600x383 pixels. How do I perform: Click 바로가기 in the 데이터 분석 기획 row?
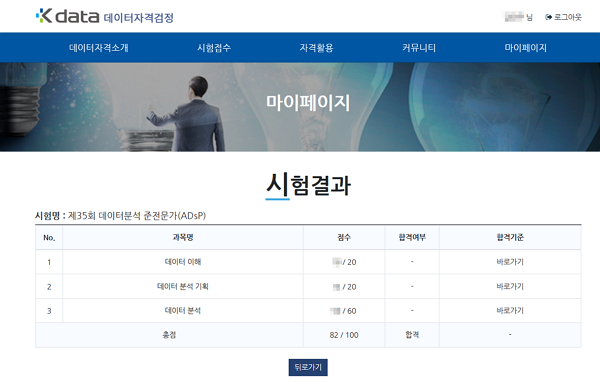click(510, 287)
